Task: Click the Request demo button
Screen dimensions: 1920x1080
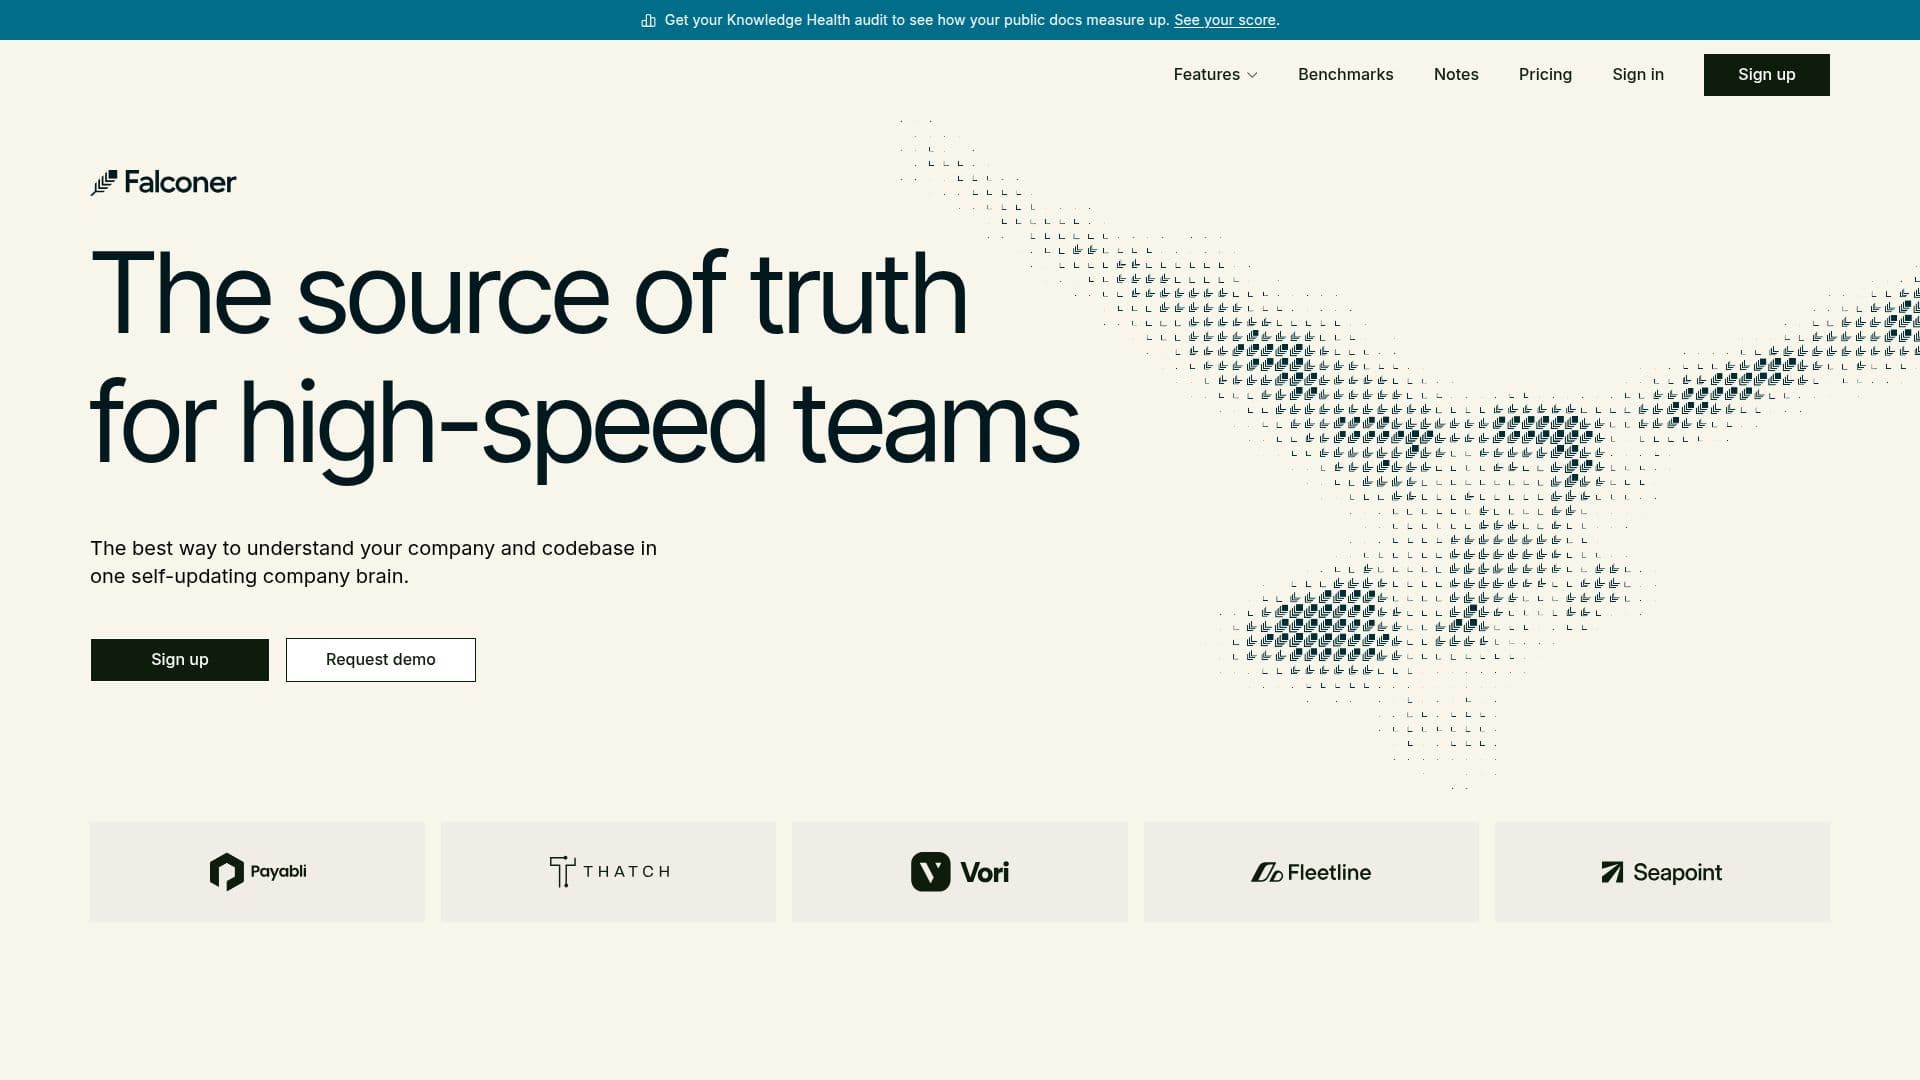Action: tap(381, 660)
